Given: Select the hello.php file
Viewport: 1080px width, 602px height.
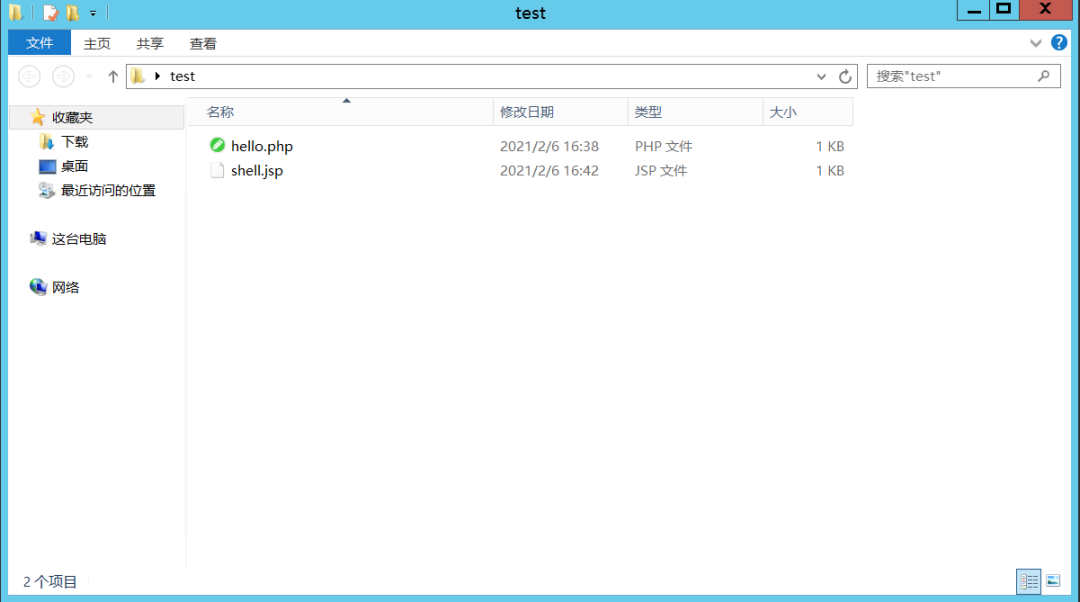Looking at the screenshot, I should click(x=262, y=146).
